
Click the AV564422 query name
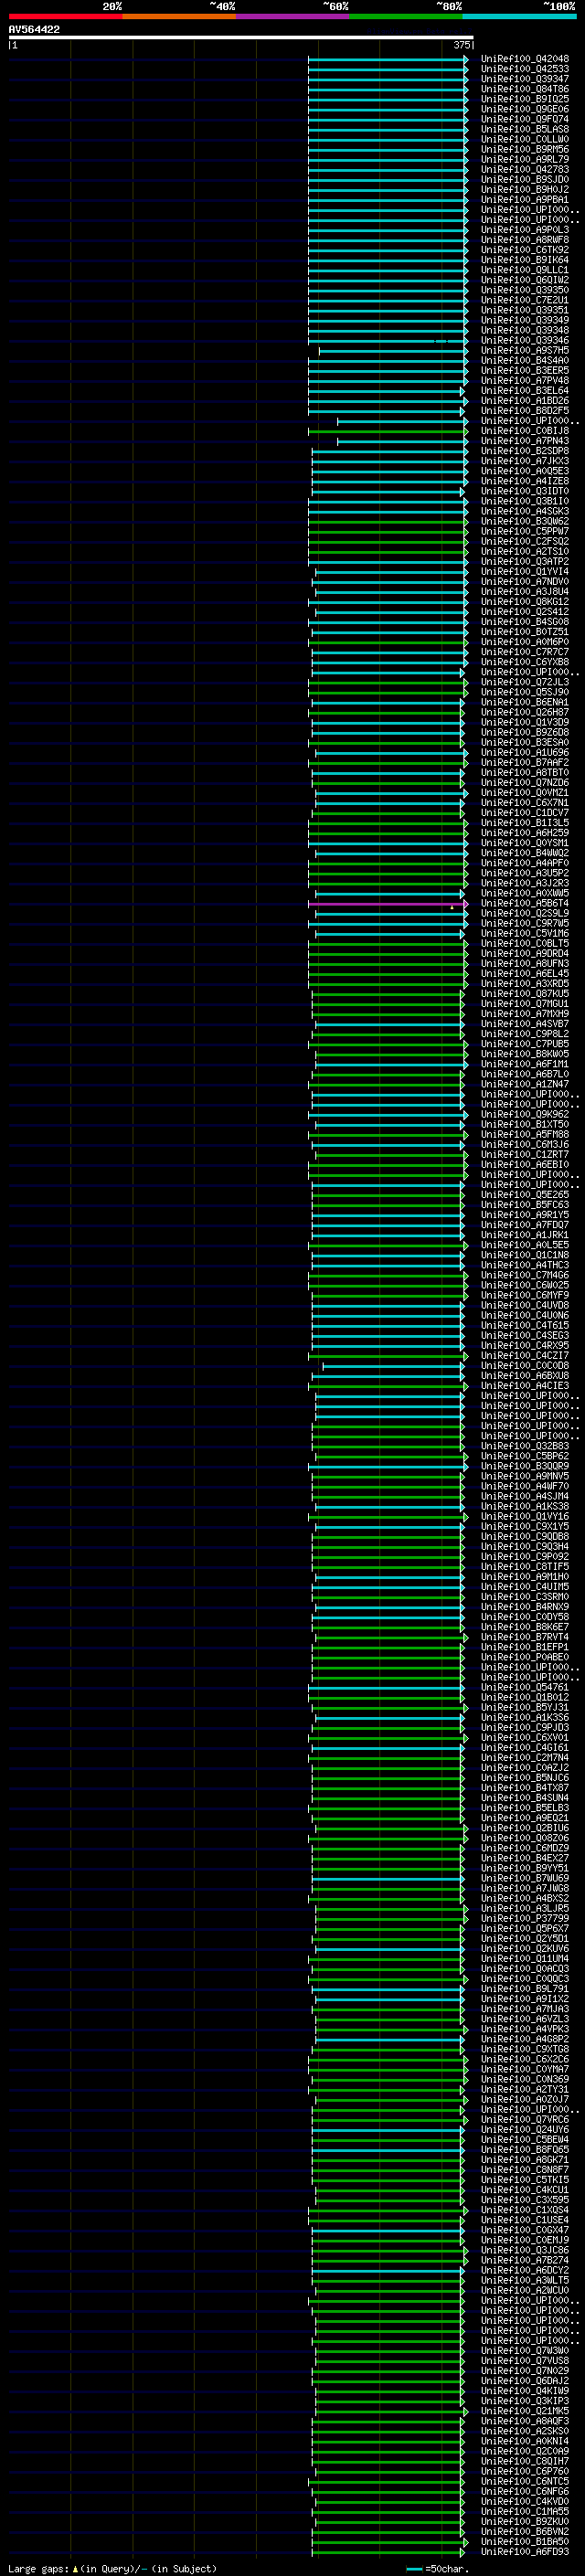(34, 30)
